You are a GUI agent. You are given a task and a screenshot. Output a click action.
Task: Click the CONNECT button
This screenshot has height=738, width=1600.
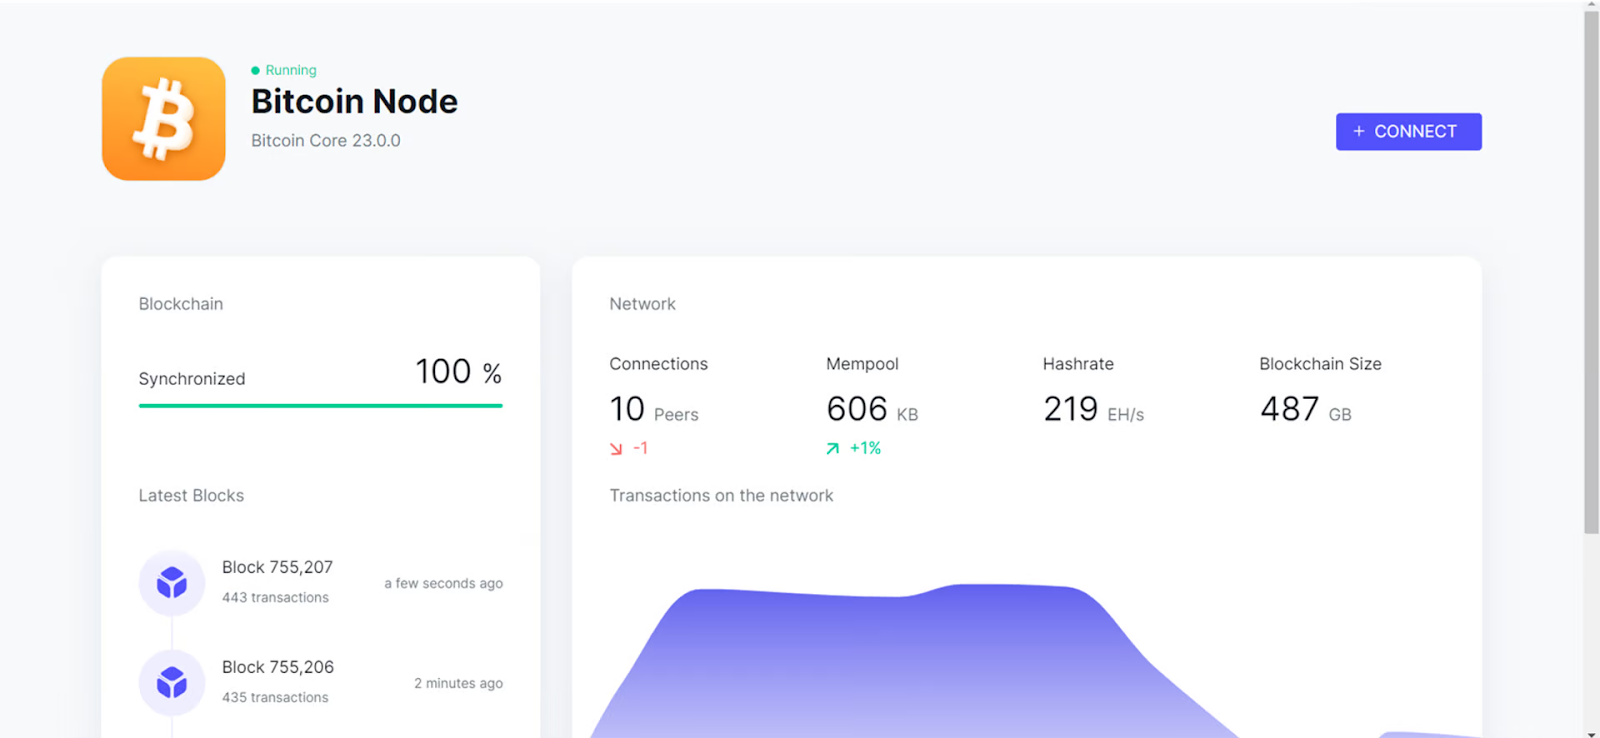point(1408,131)
